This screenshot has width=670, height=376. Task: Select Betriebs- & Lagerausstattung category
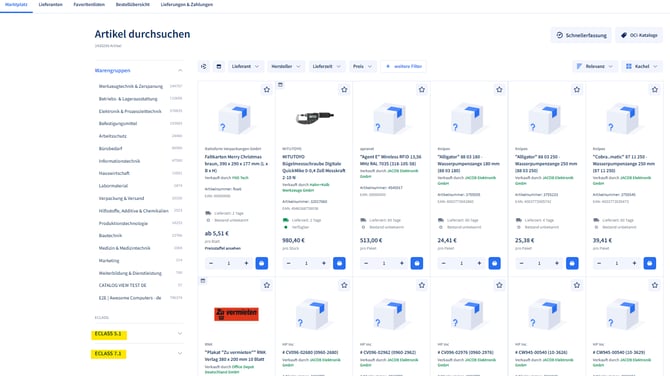[128, 99]
